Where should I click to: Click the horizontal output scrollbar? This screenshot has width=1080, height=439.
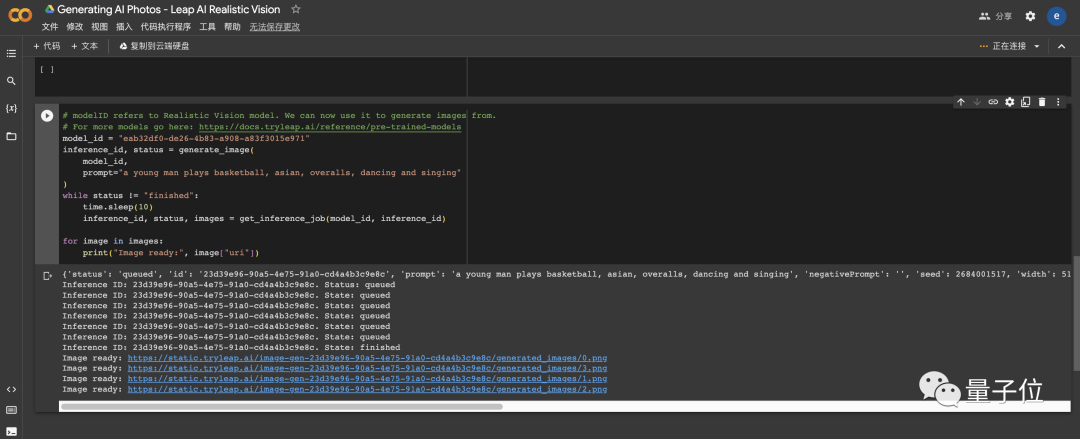pyautogui.click(x=280, y=407)
